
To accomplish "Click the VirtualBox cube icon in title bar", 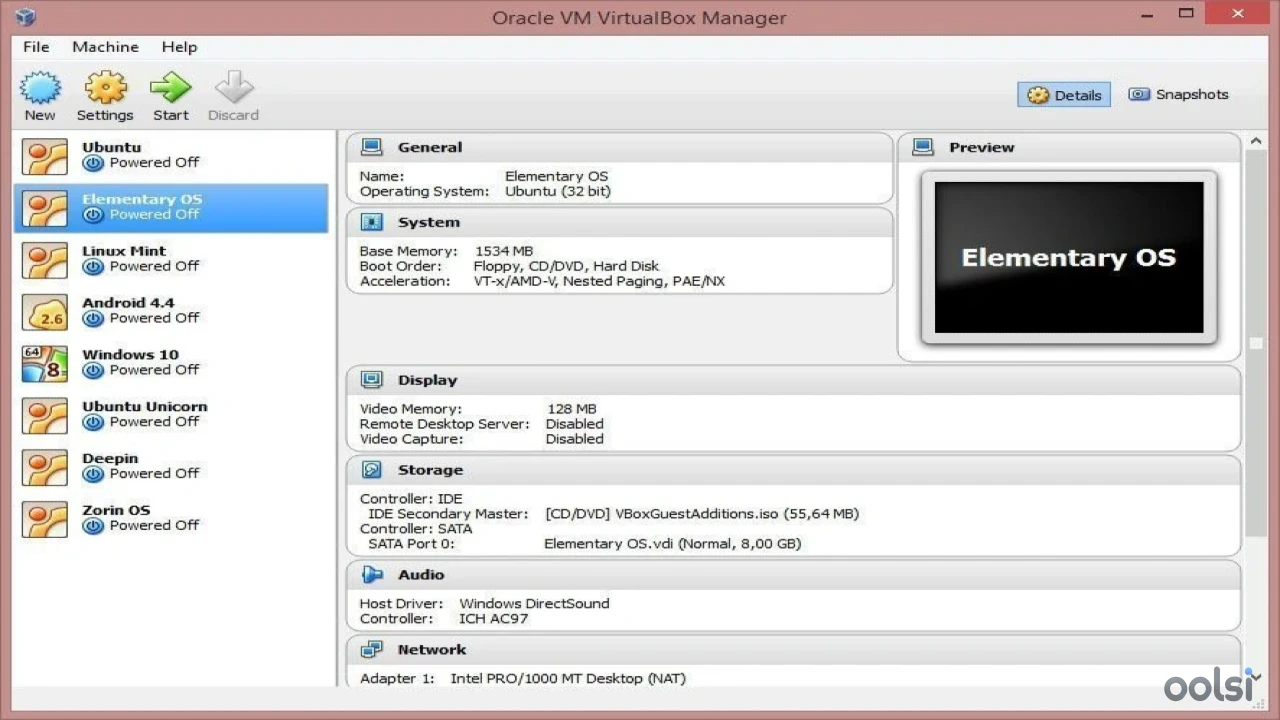I will pyautogui.click(x=25, y=17).
